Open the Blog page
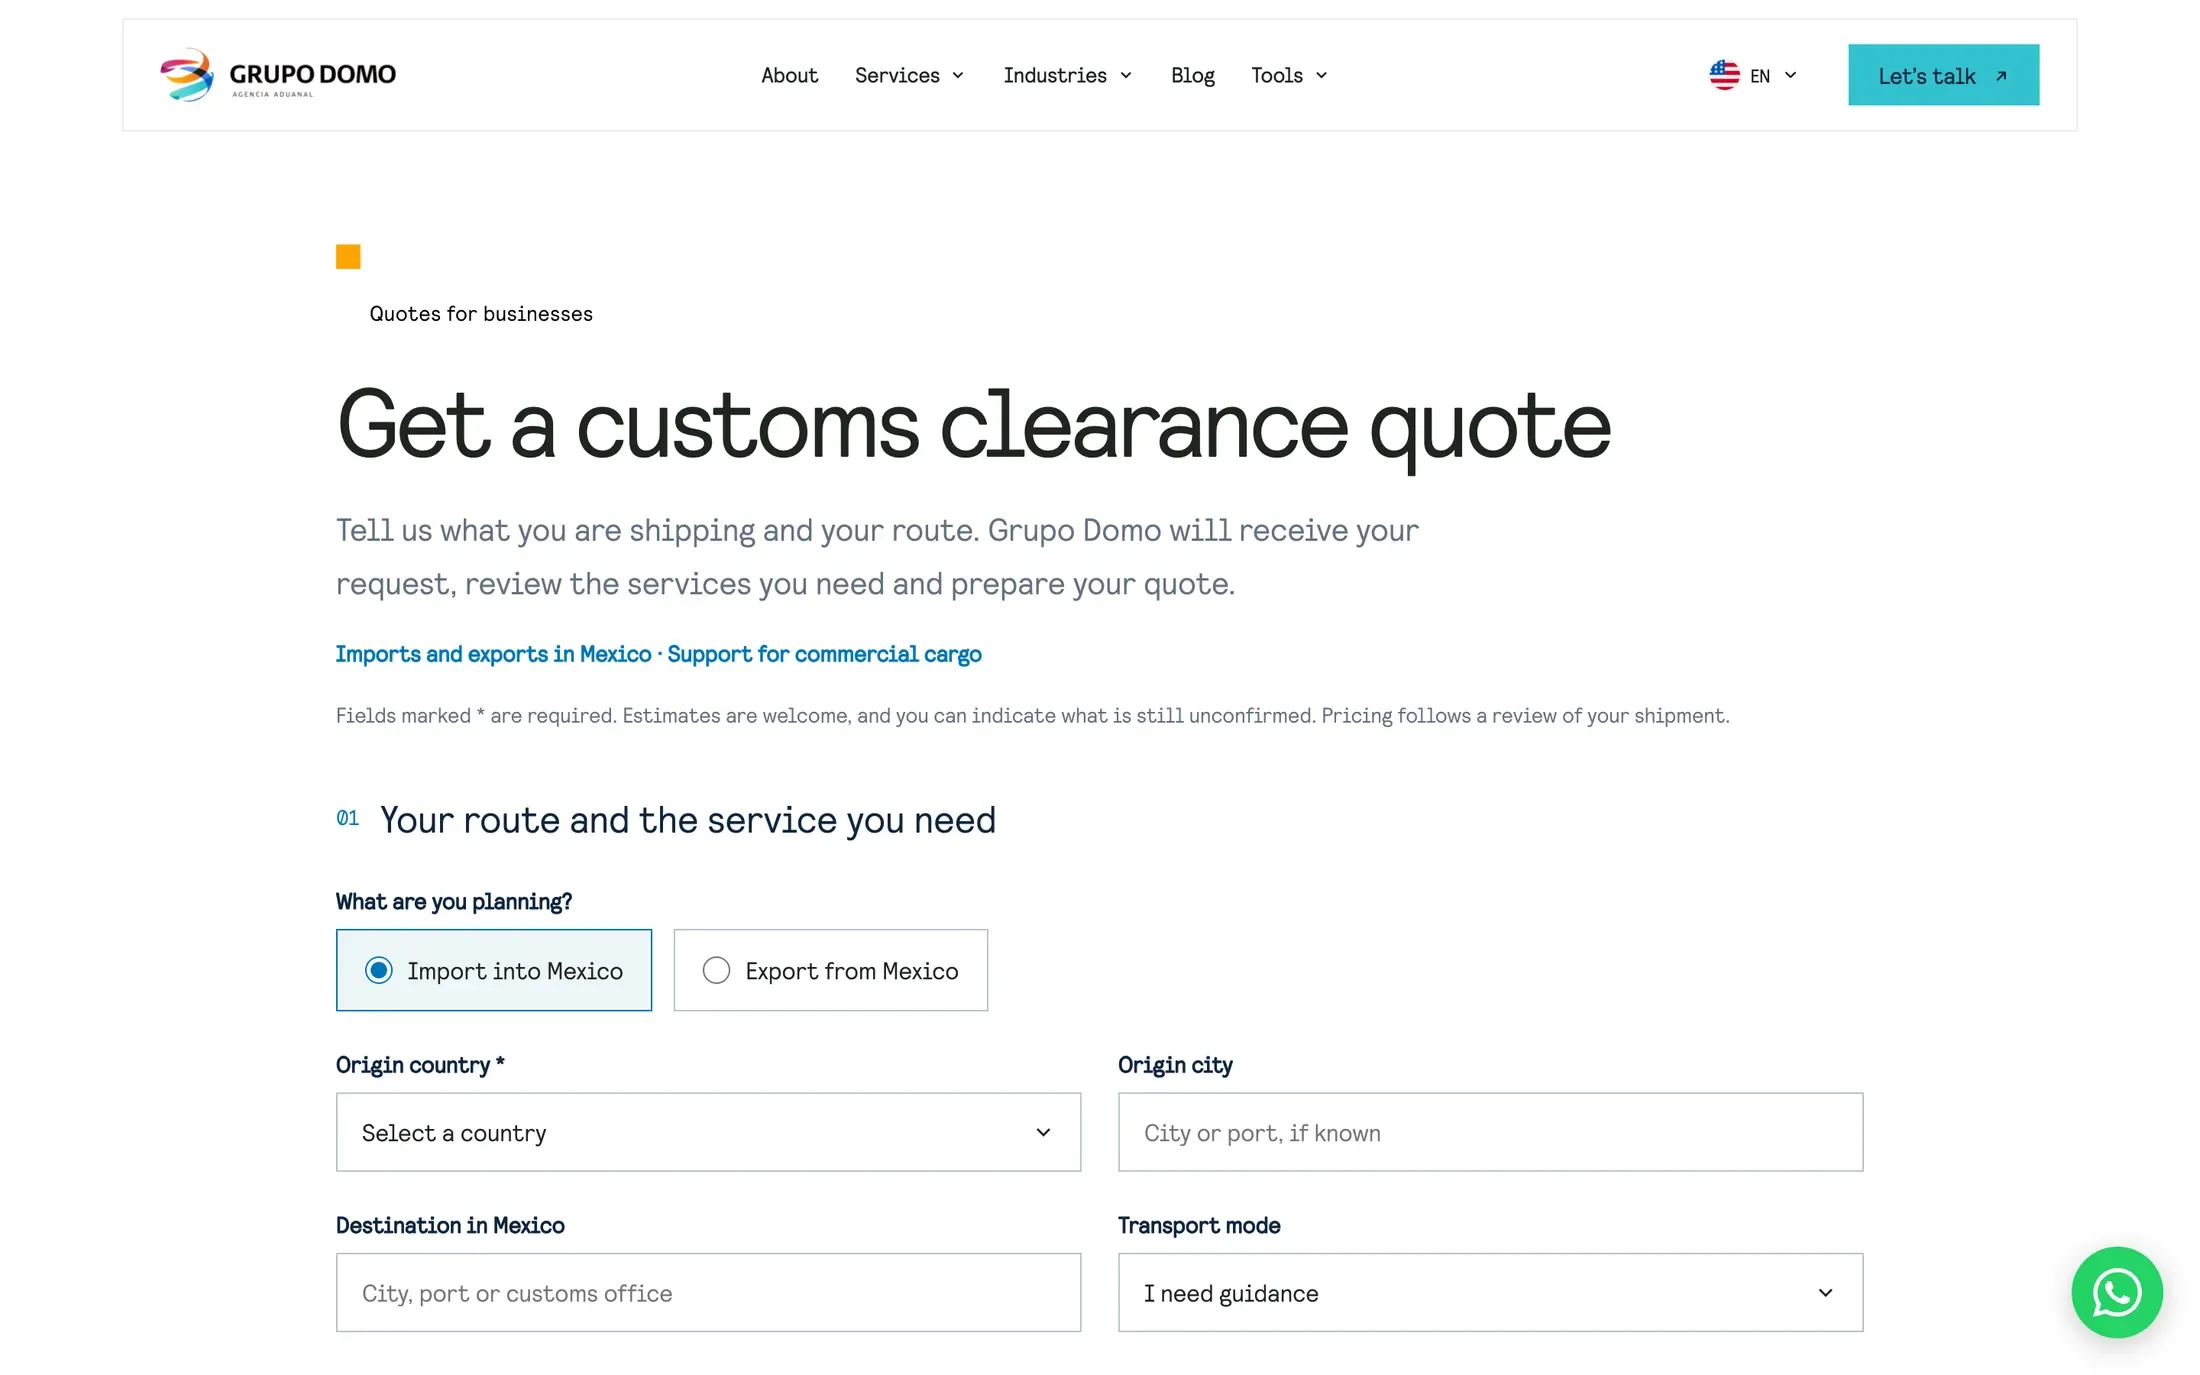 click(1192, 75)
